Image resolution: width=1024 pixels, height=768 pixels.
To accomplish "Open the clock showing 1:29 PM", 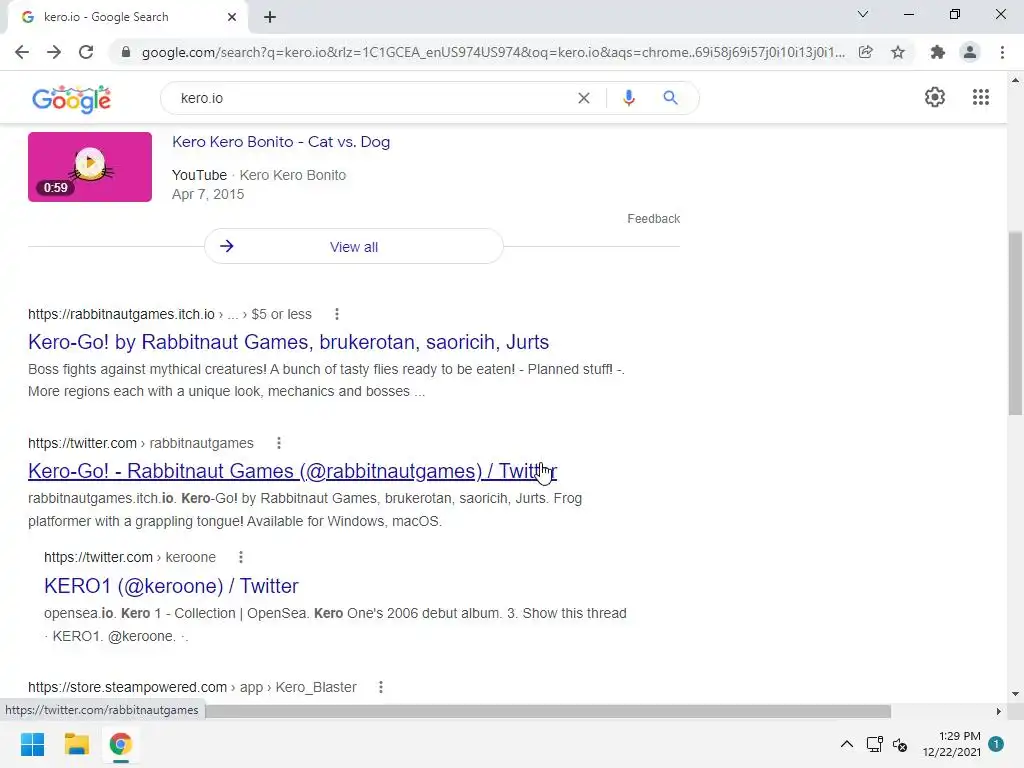I will tap(952, 744).
